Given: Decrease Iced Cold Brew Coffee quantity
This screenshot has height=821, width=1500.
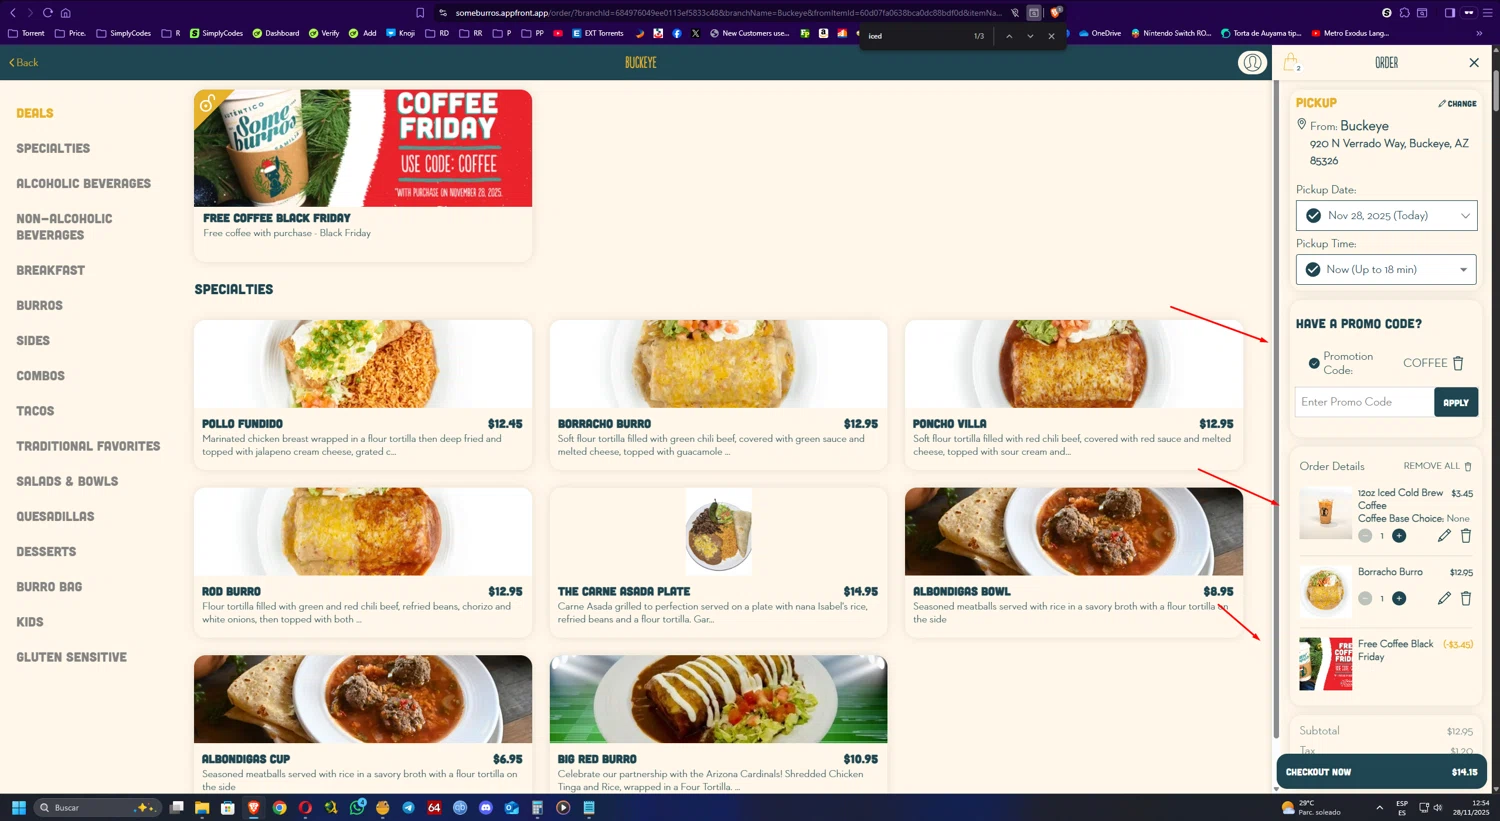Looking at the screenshot, I should point(1365,536).
